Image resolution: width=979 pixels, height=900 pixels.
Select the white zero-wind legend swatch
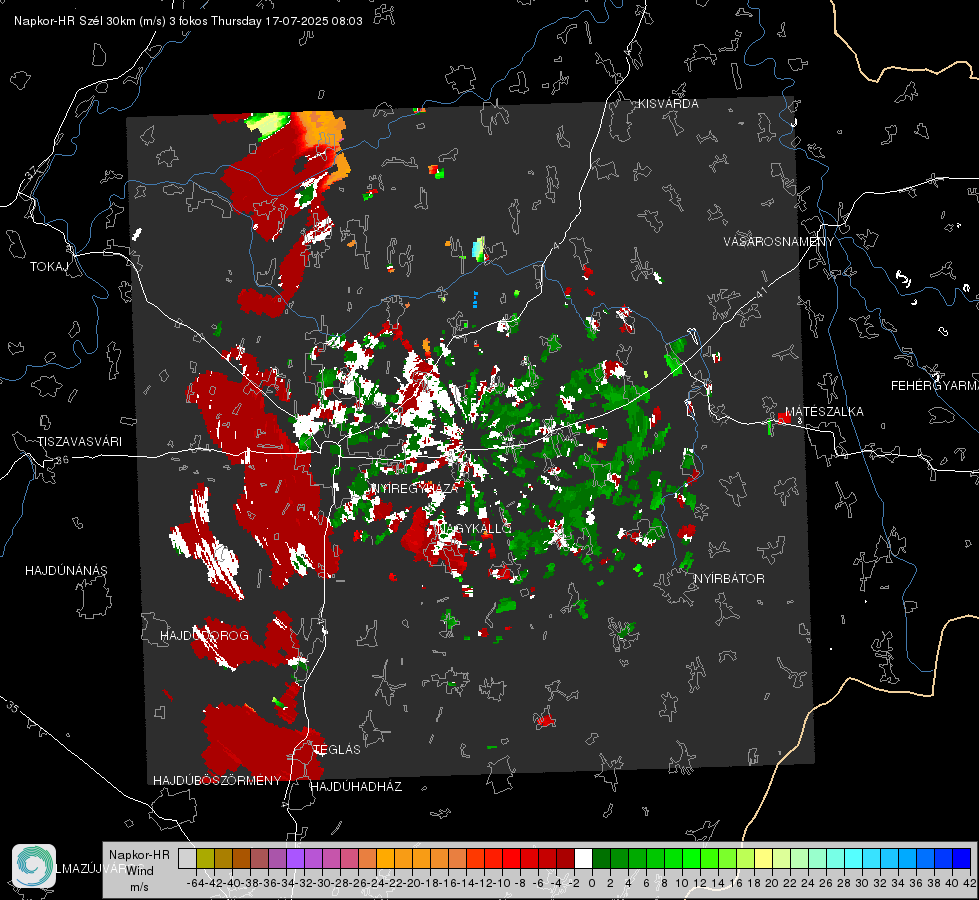click(583, 859)
